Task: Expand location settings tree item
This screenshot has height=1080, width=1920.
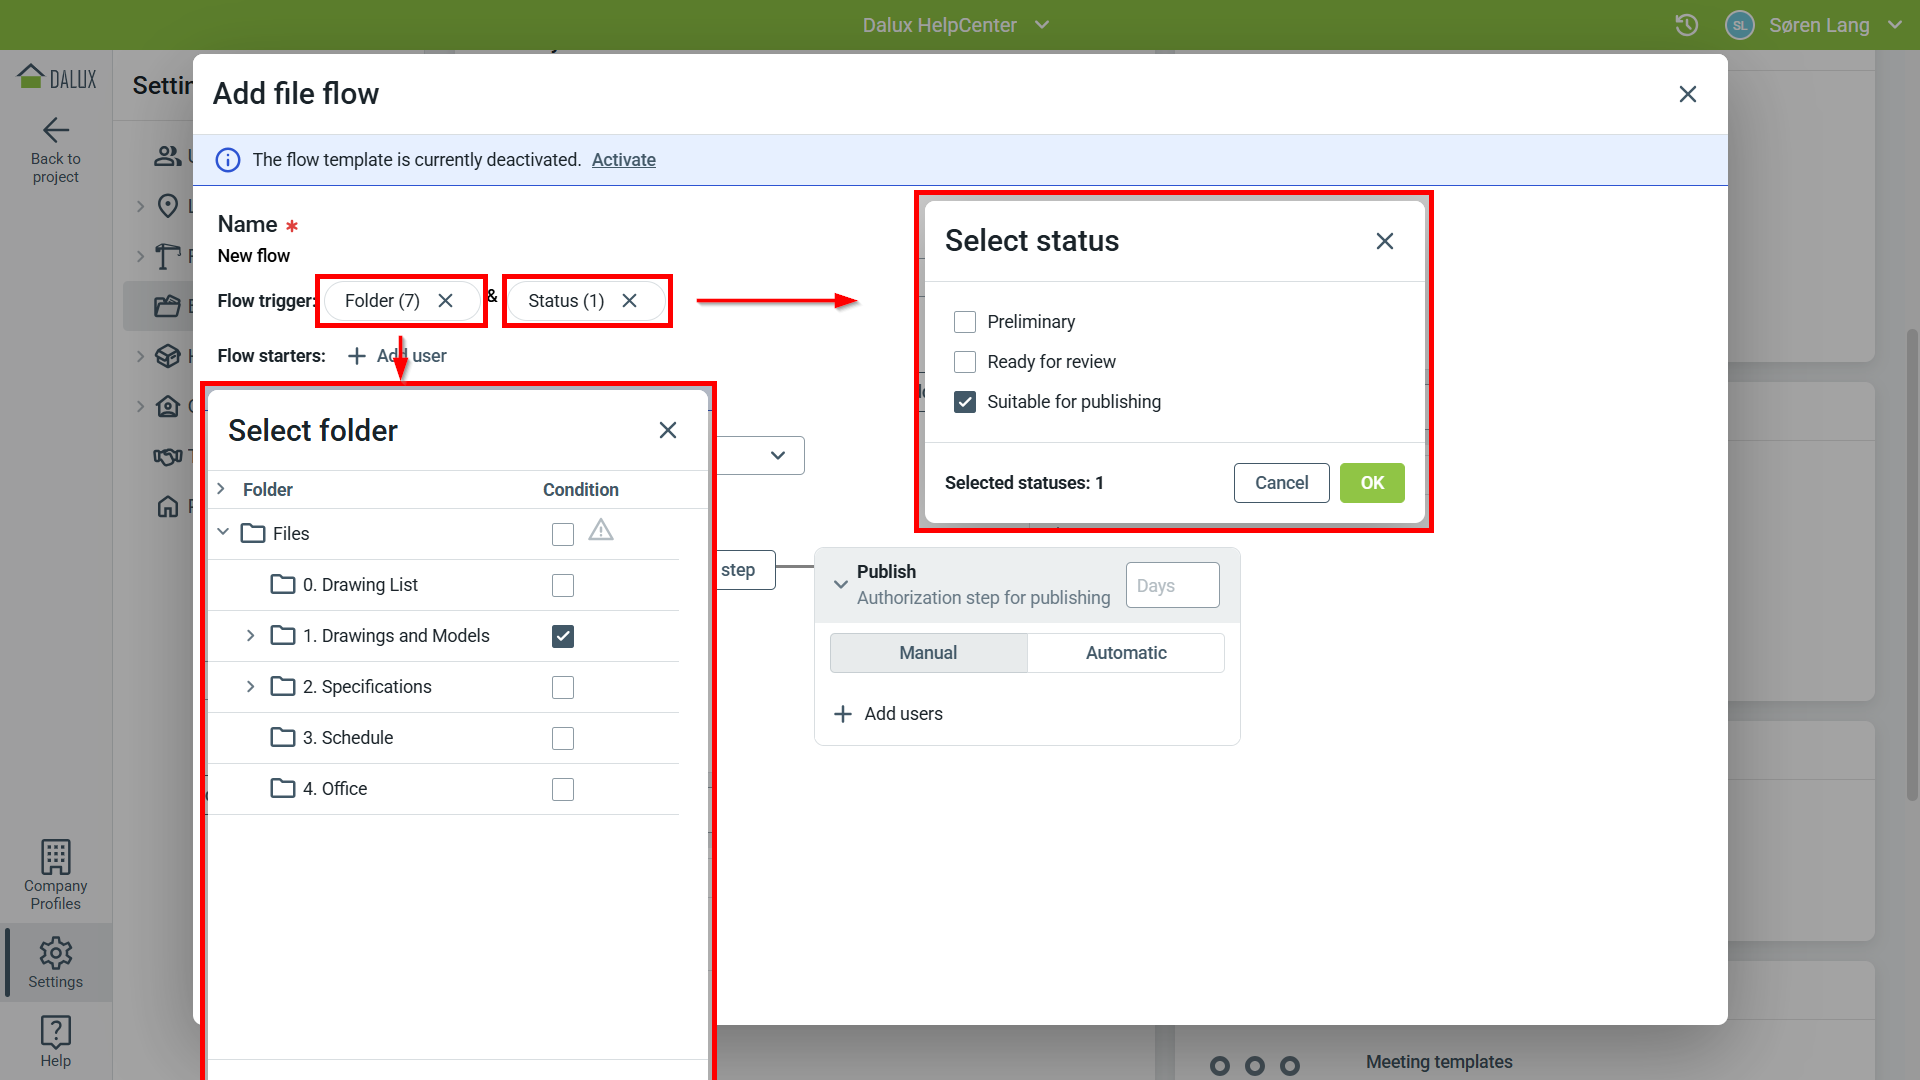Action: pyautogui.click(x=140, y=206)
